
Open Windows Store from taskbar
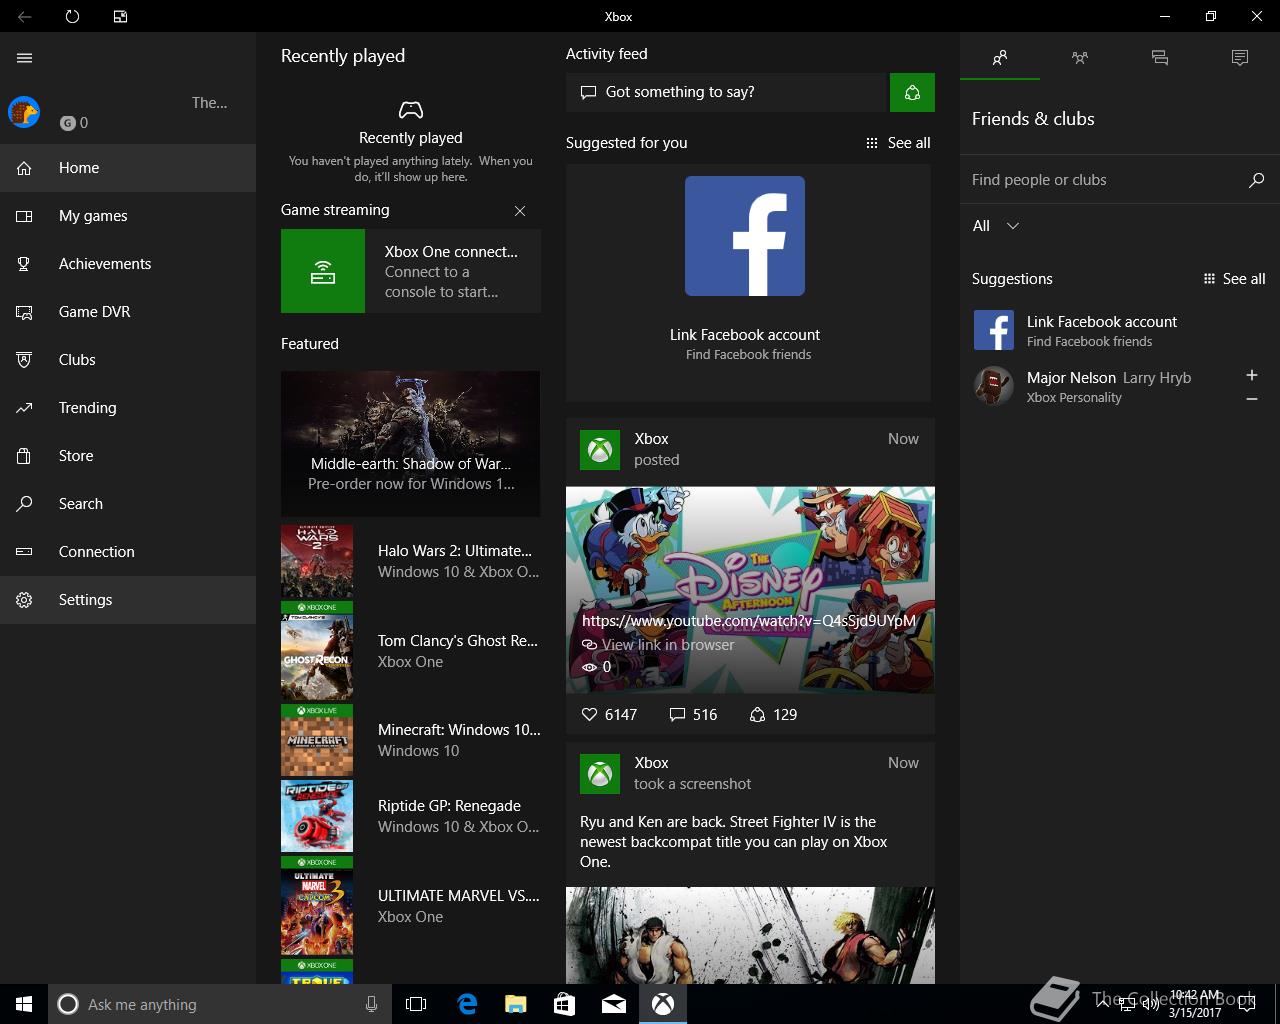click(565, 1004)
